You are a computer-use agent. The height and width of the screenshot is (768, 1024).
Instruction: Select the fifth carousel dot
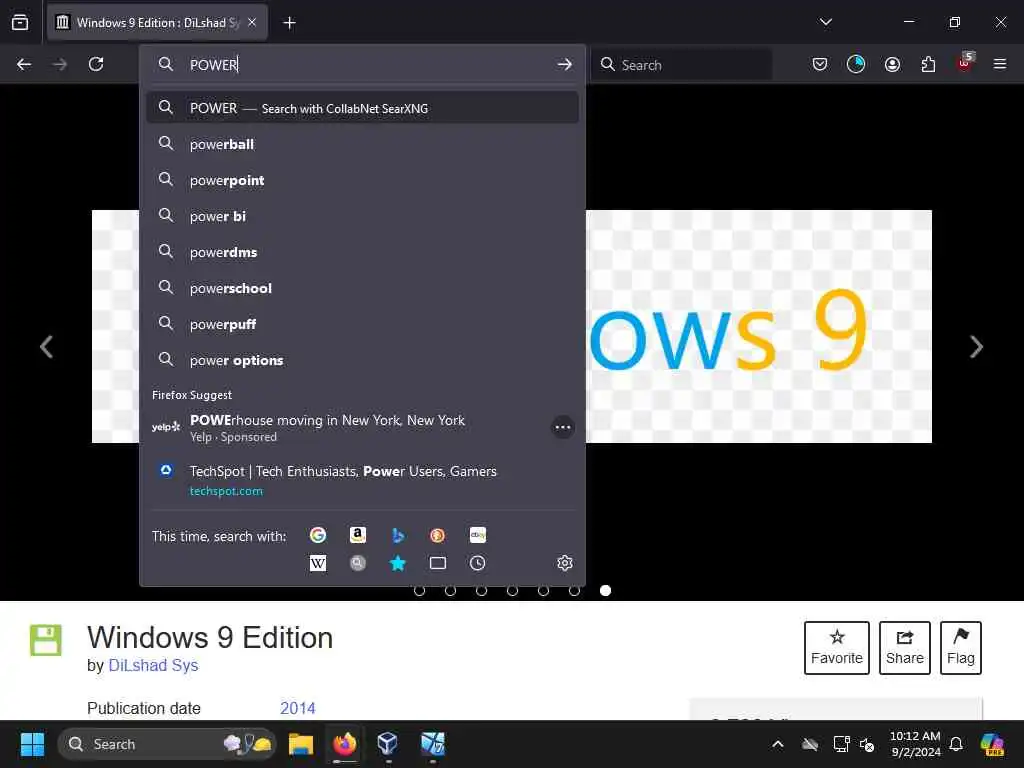543,590
